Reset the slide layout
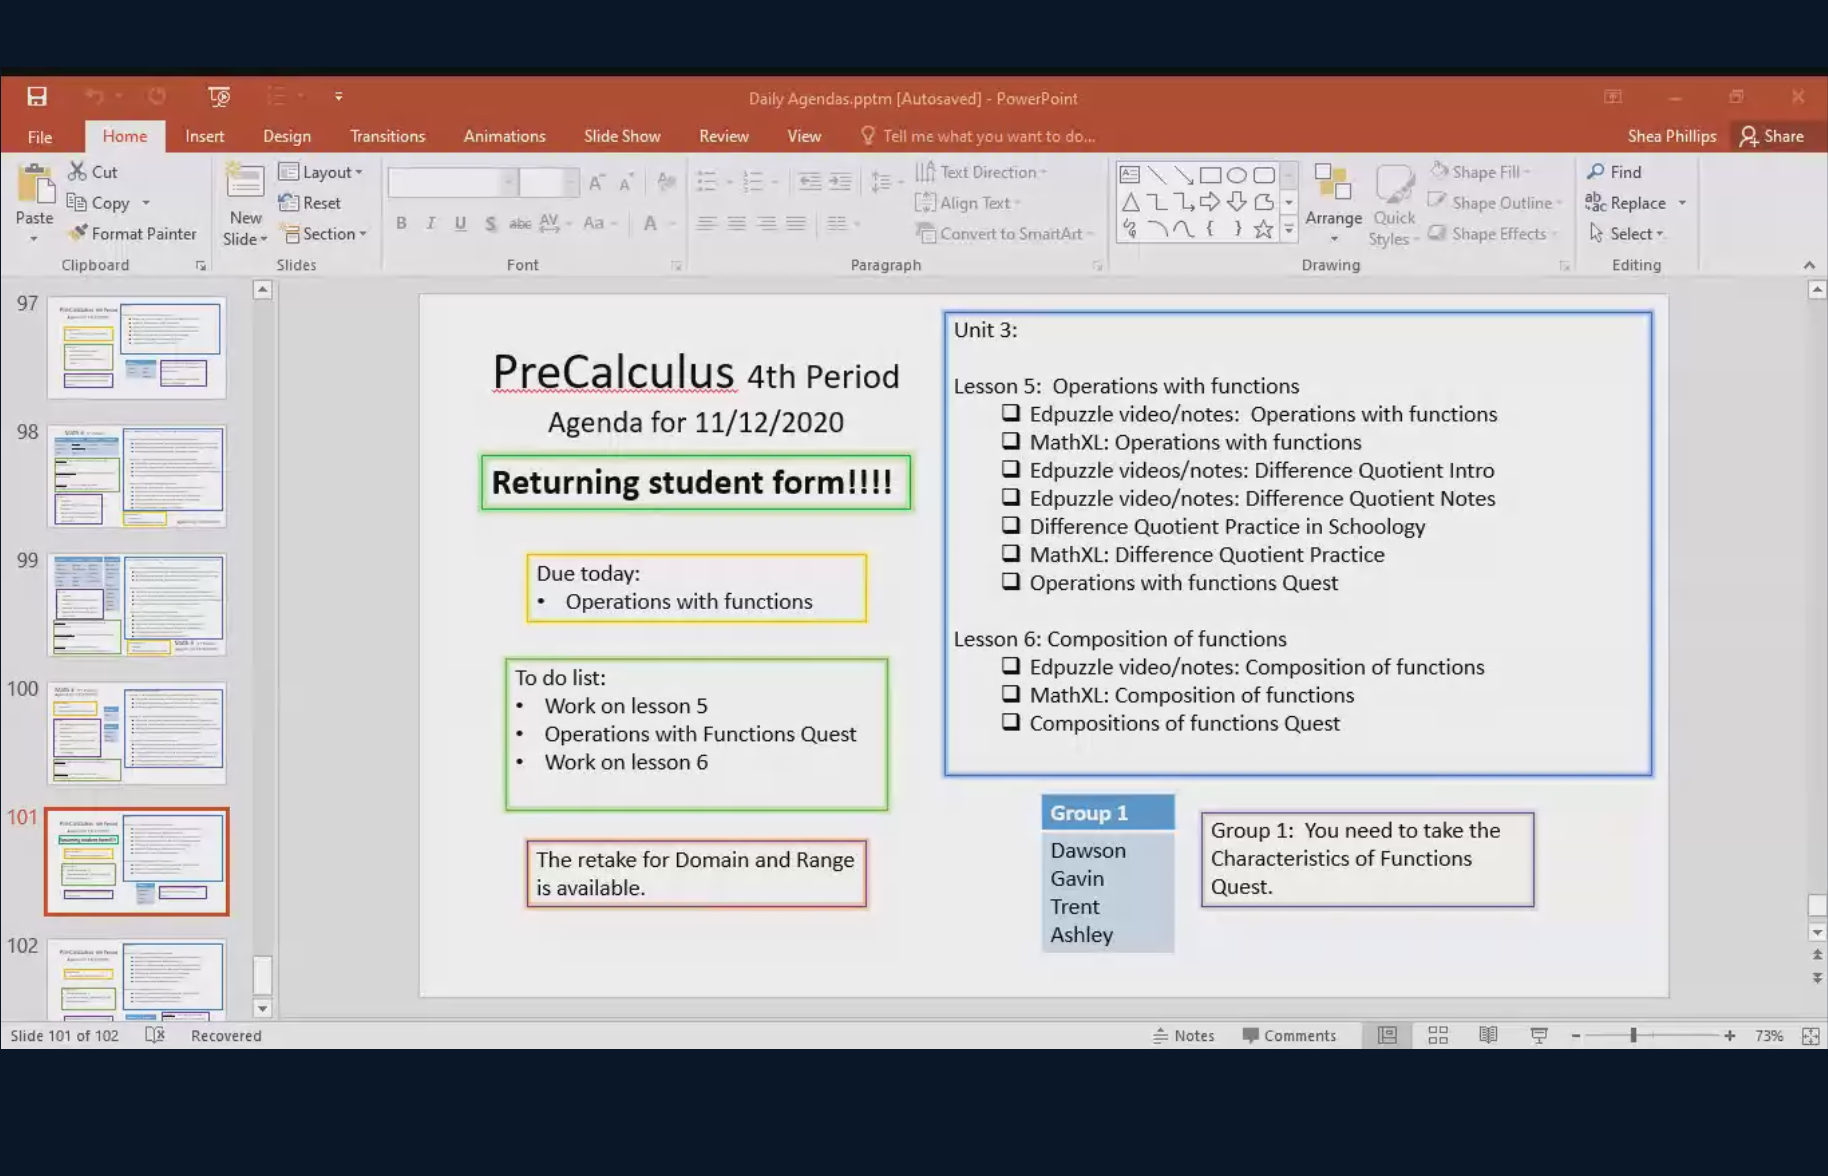The width and height of the screenshot is (1828, 1176). 310,203
